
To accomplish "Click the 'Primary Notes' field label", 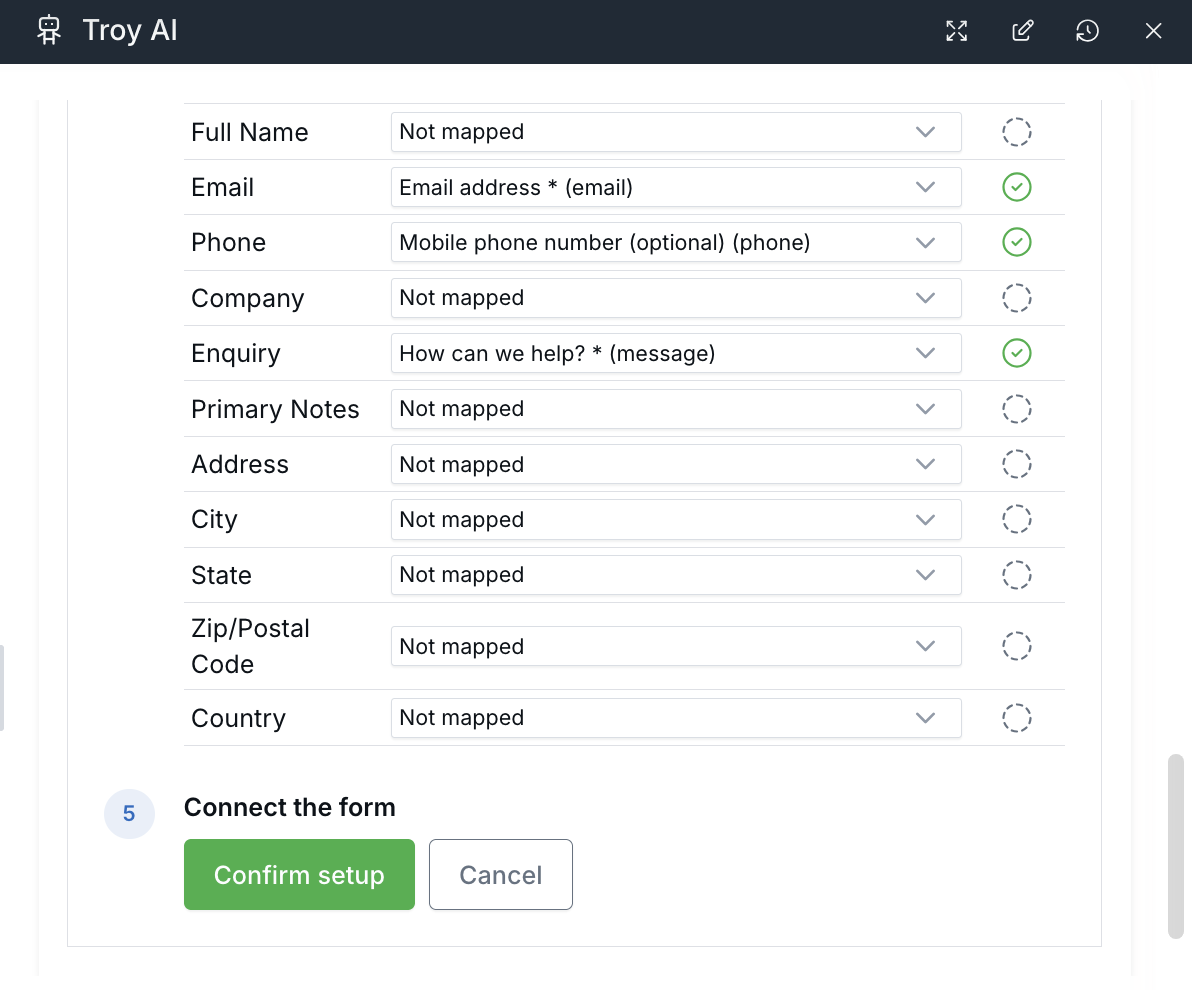I will [x=275, y=409].
